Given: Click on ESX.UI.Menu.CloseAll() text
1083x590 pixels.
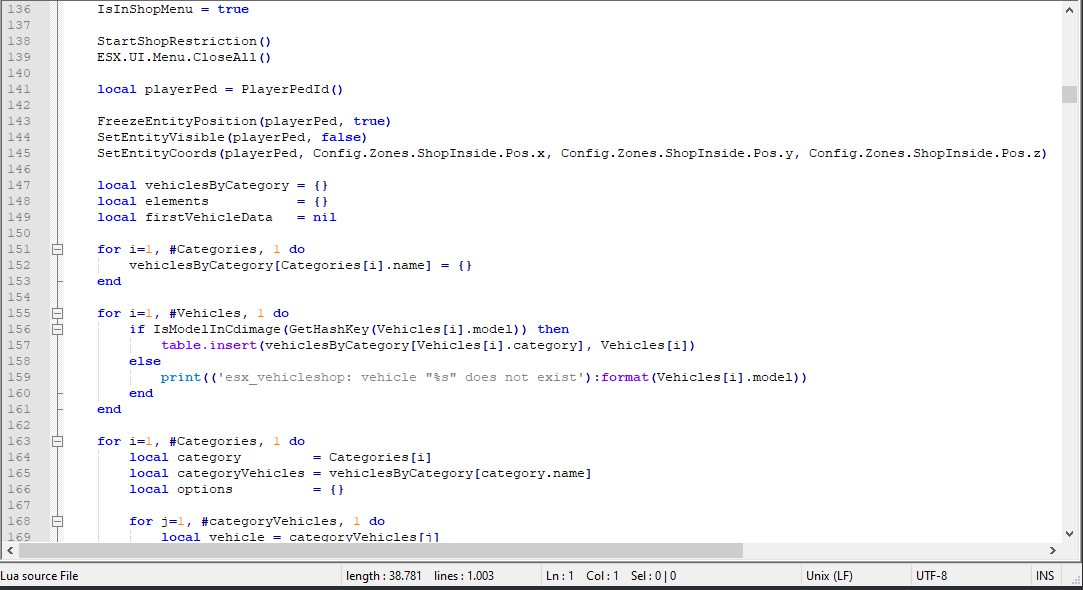Looking at the screenshot, I should tap(184, 57).
